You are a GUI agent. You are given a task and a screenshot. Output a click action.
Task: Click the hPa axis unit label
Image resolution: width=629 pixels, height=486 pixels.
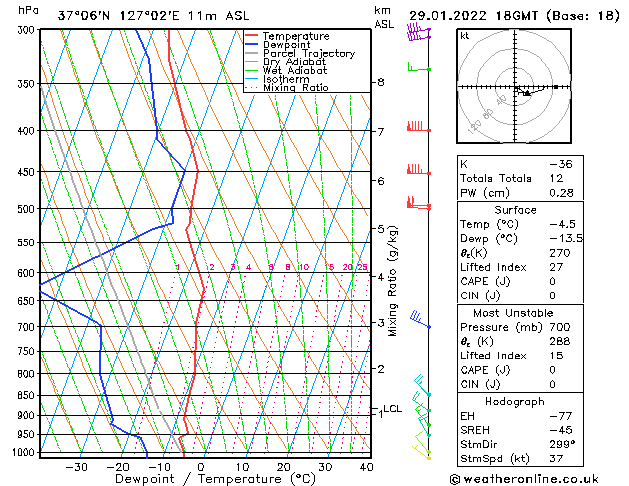pos(28,10)
